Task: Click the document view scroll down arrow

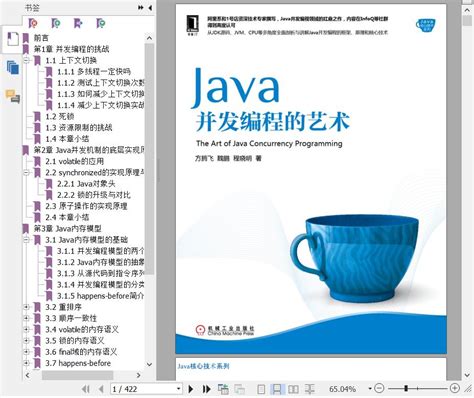Action: (467, 375)
